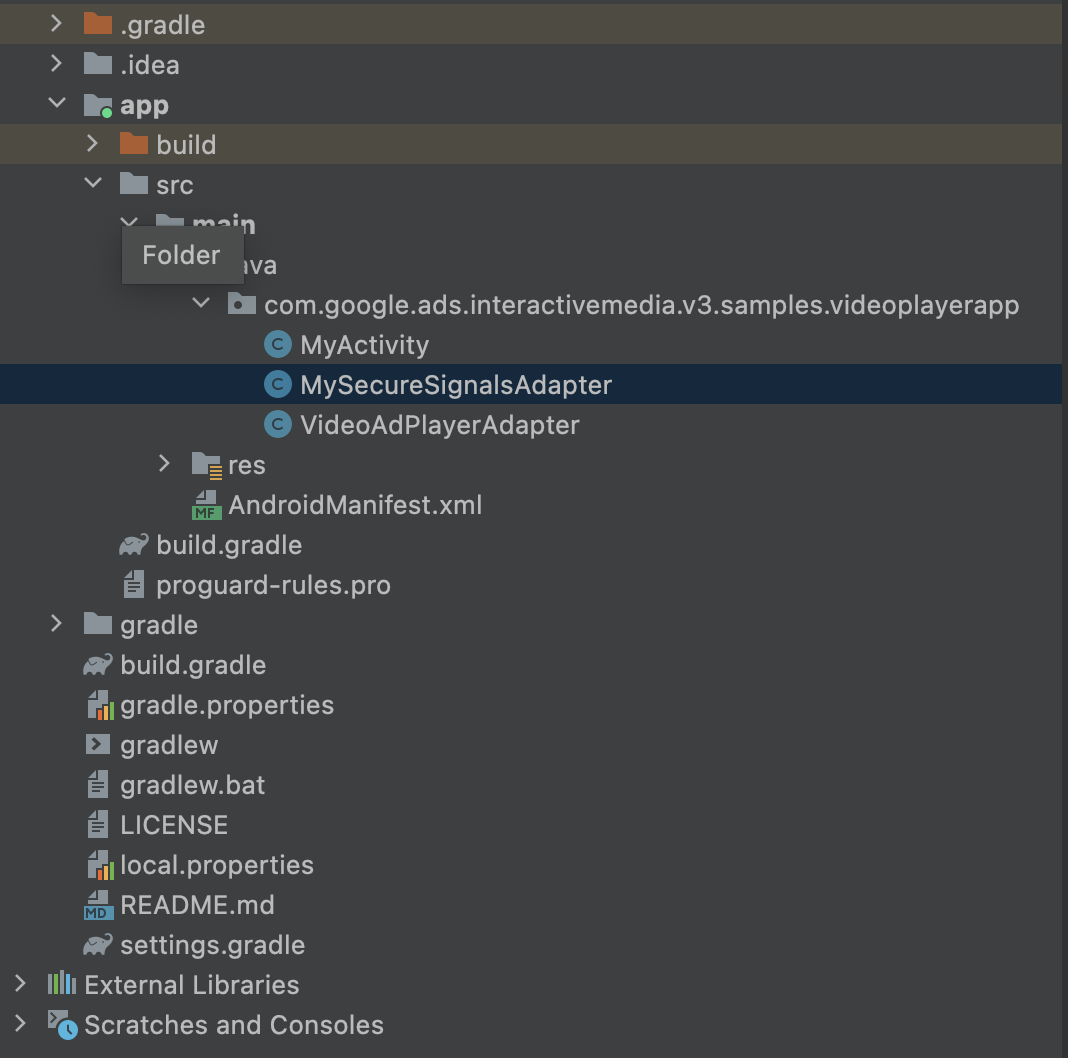Image resolution: width=1068 pixels, height=1058 pixels.
Task: Select the local.properties file
Action: click(217, 865)
